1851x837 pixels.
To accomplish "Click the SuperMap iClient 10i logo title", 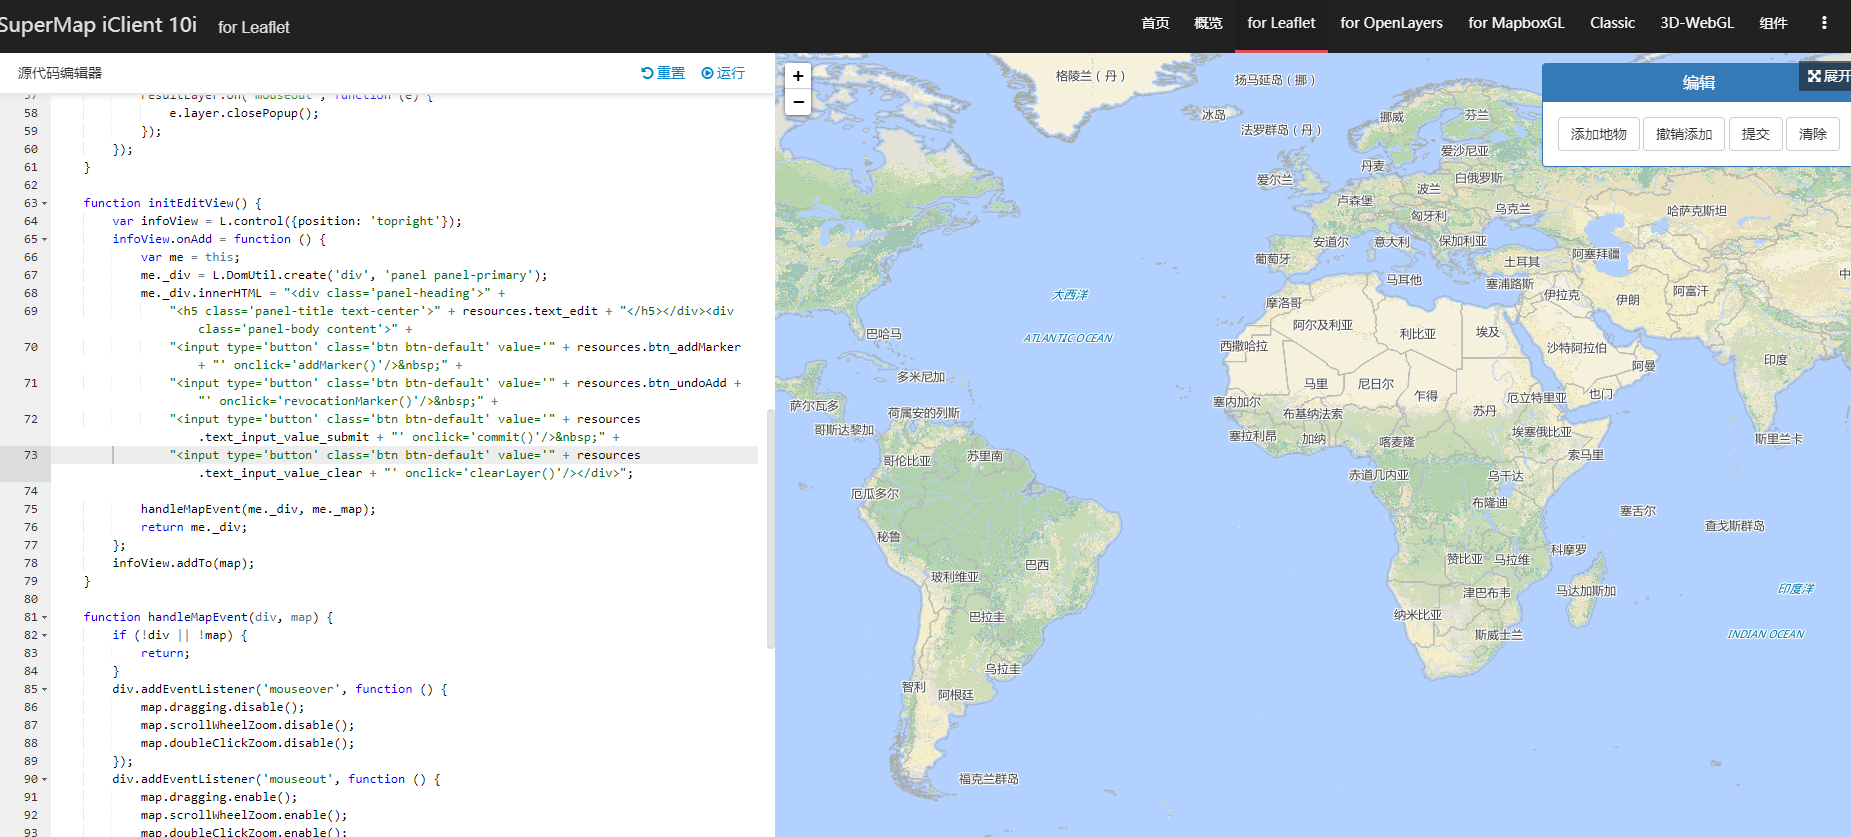I will point(98,25).
